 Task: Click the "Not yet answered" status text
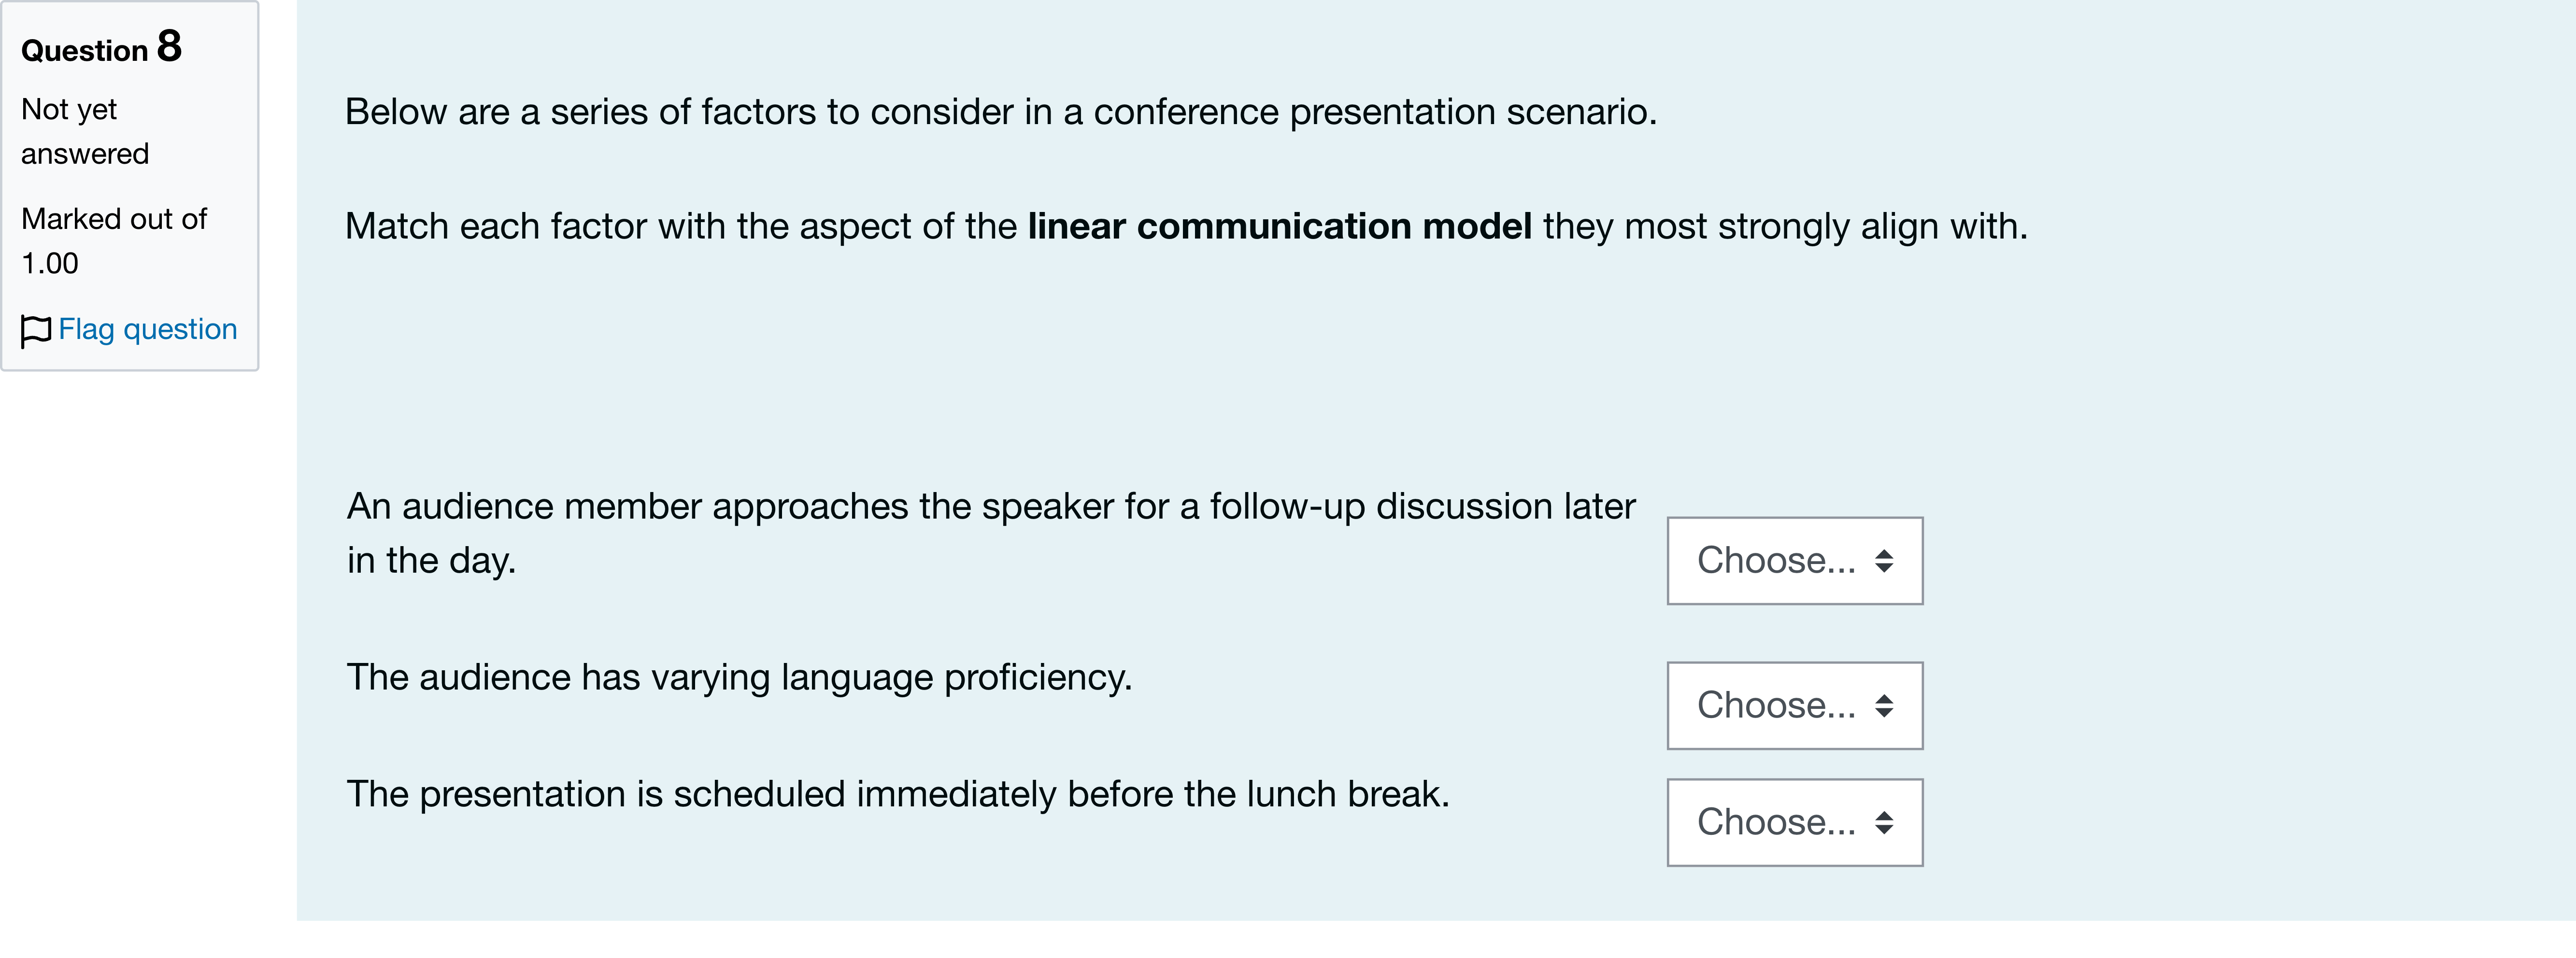pos(85,131)
